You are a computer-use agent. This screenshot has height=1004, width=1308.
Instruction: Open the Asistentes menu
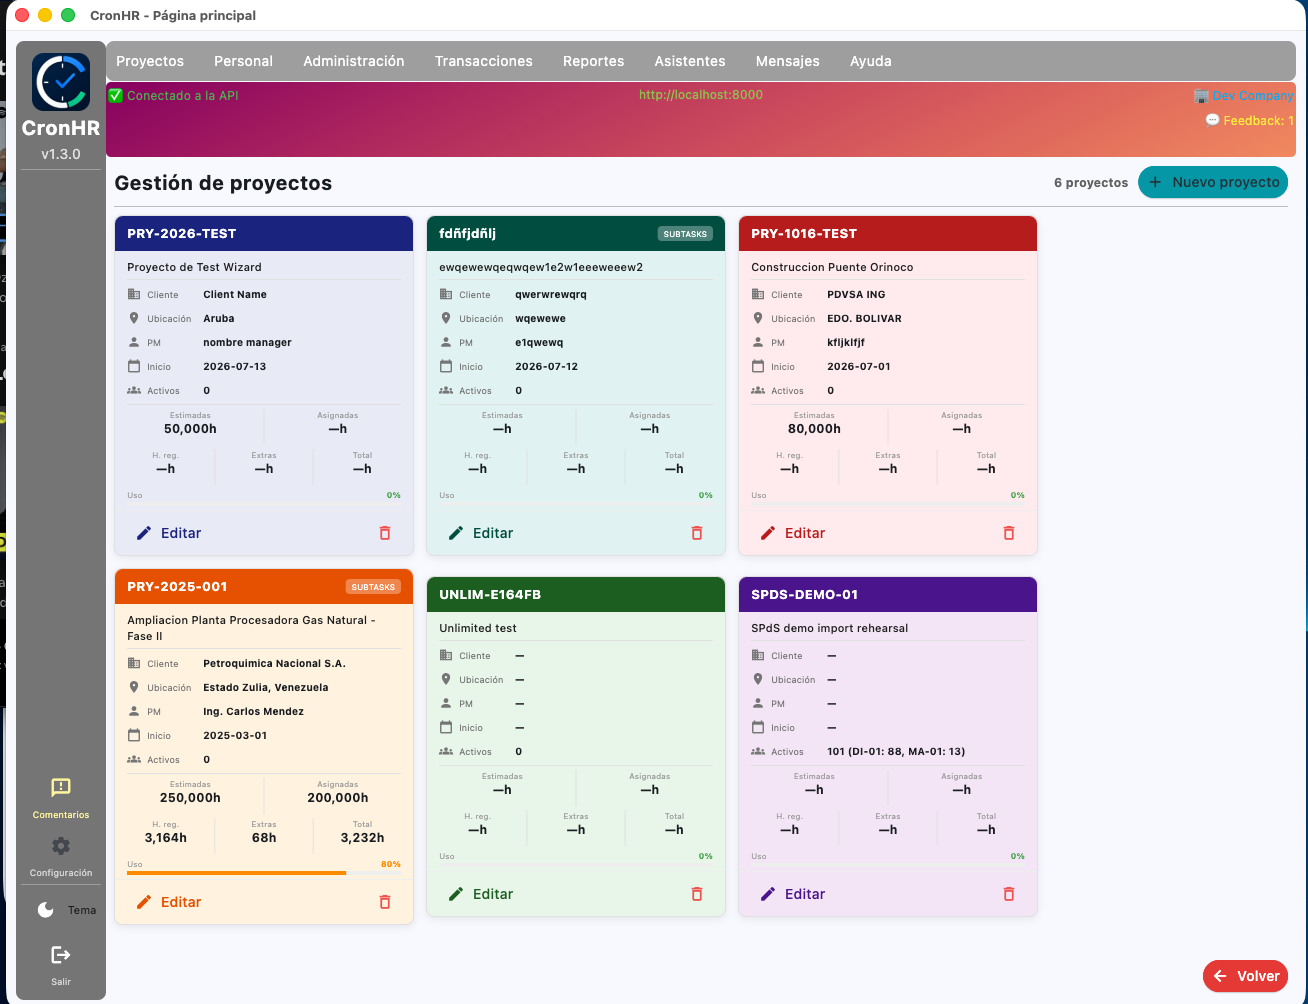[x=690, y=61]
